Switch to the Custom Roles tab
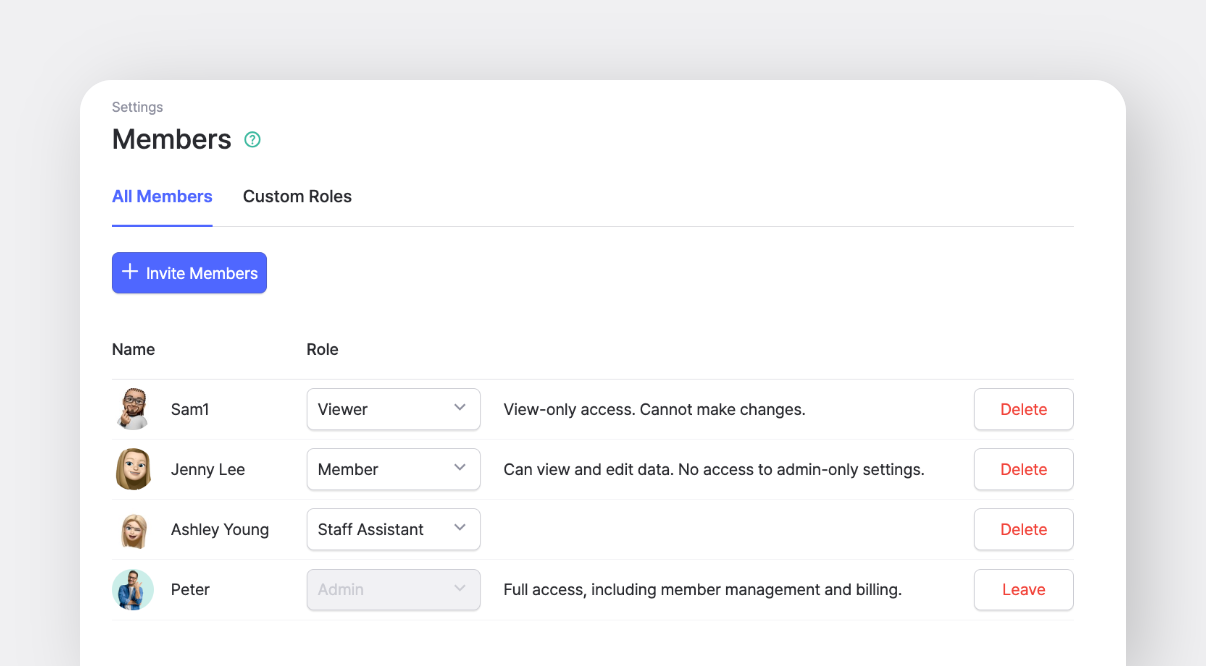1206x666 pixels. pos(297,196)
